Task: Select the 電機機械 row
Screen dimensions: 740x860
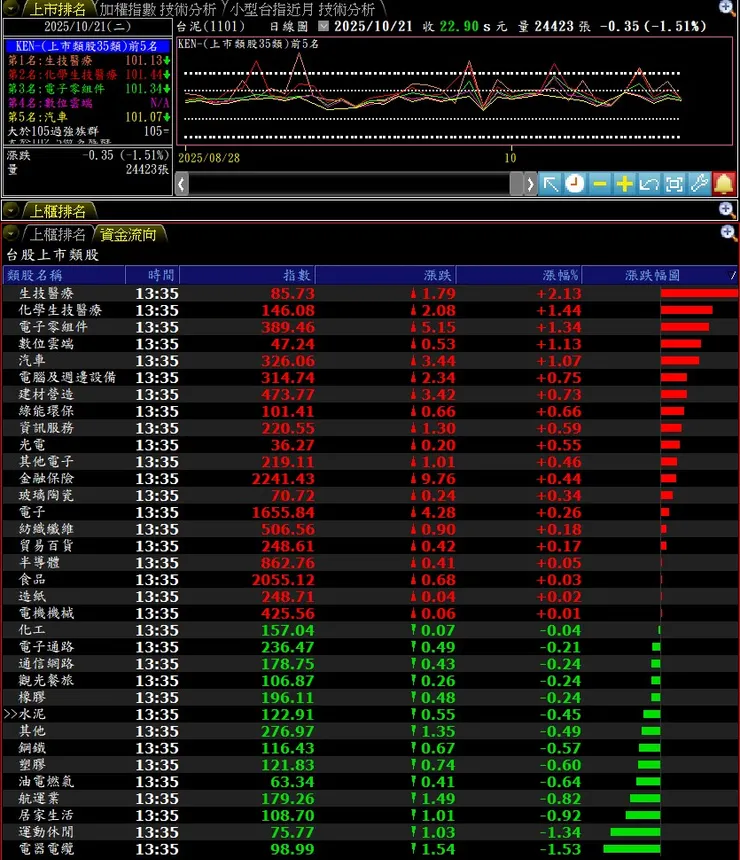Action: pyautogui.click(x=370, y=613)
